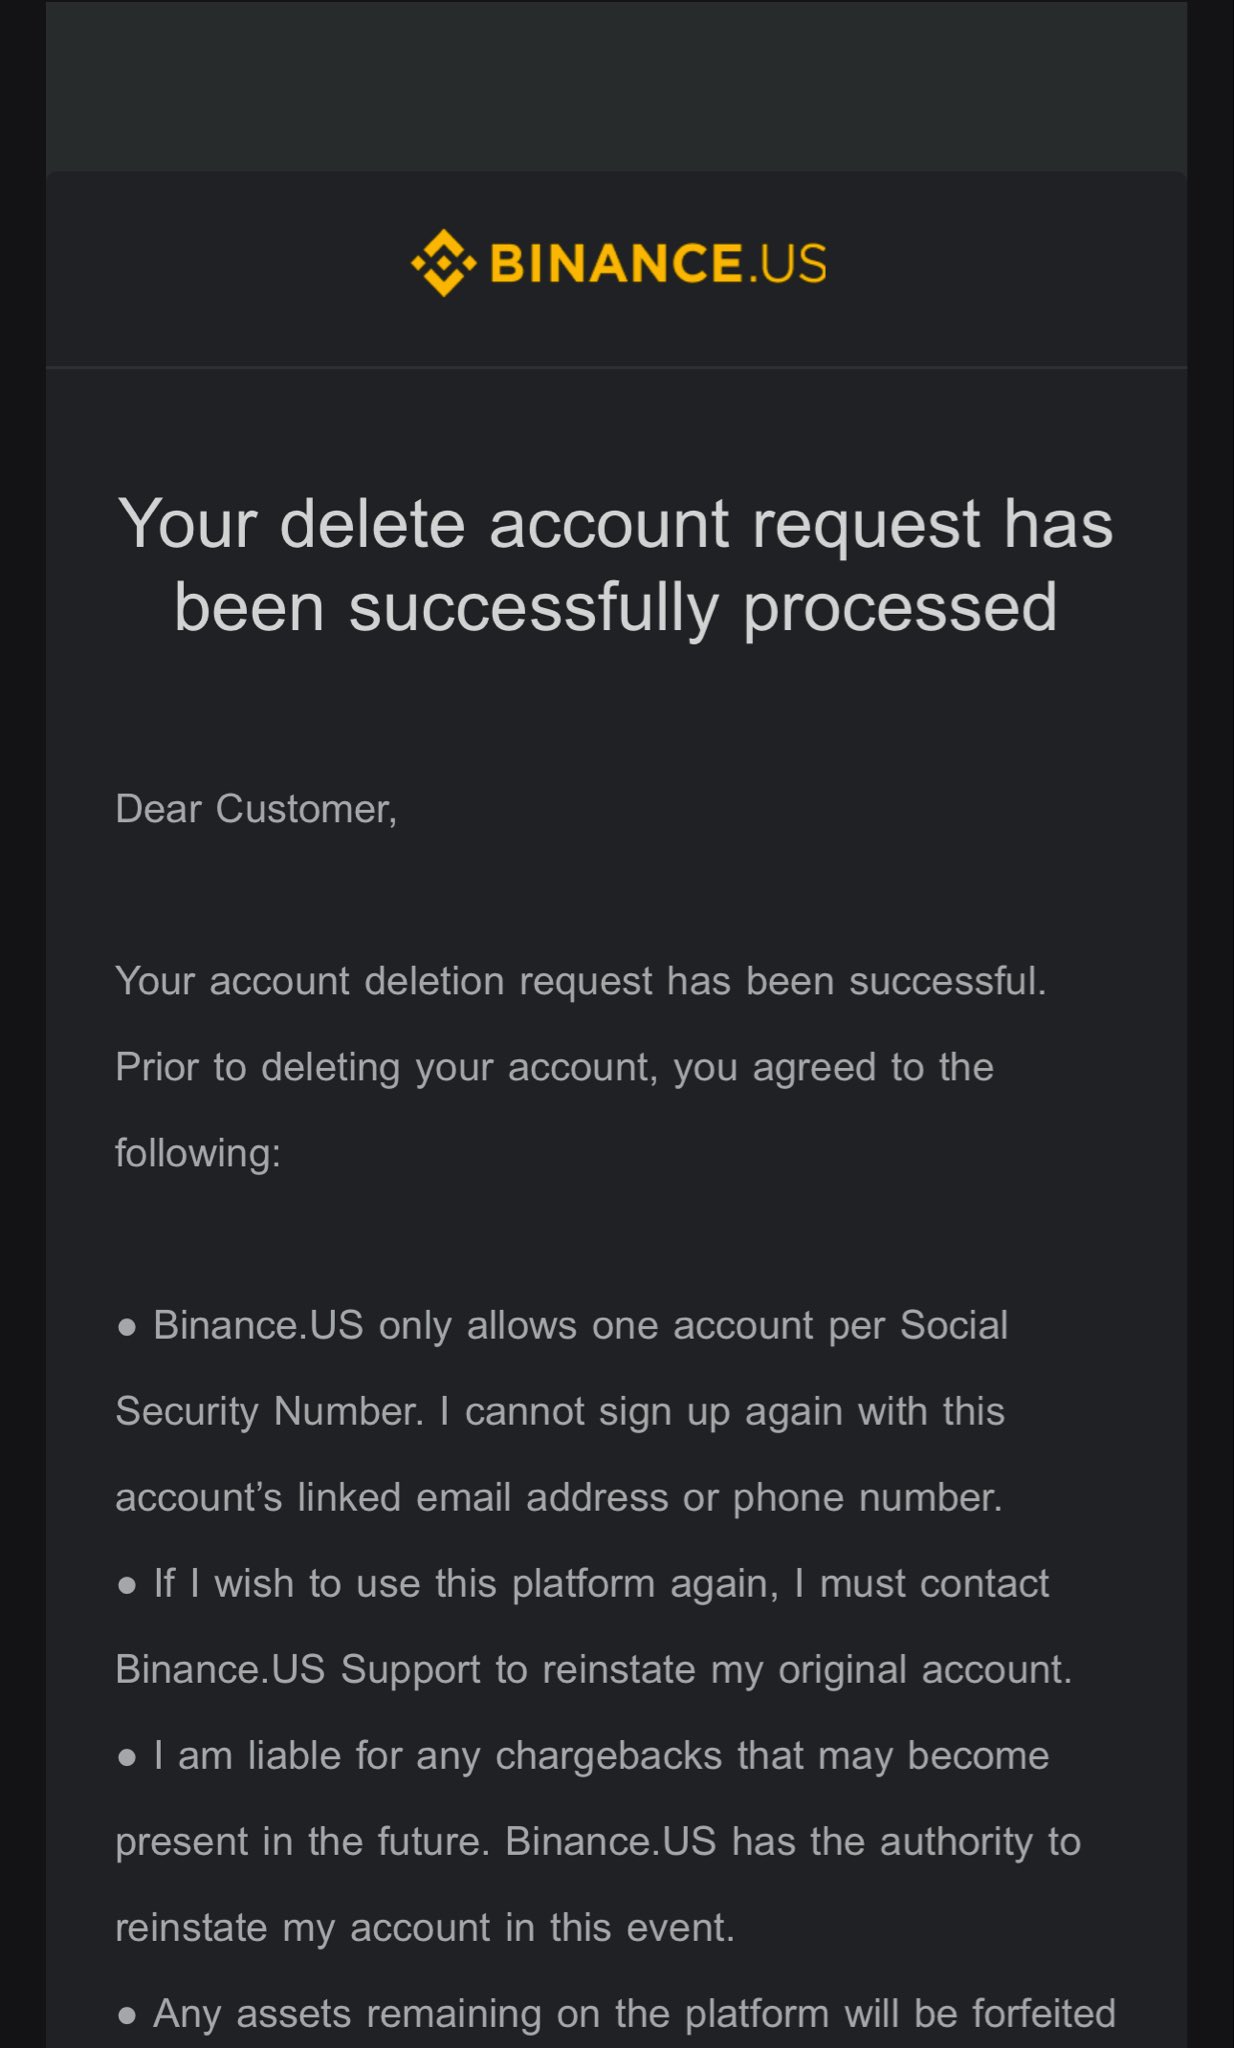Screen dimensions: 1234x2048
Task: Click the Binance diamond logo icon
Action: (x=443, y=263)
